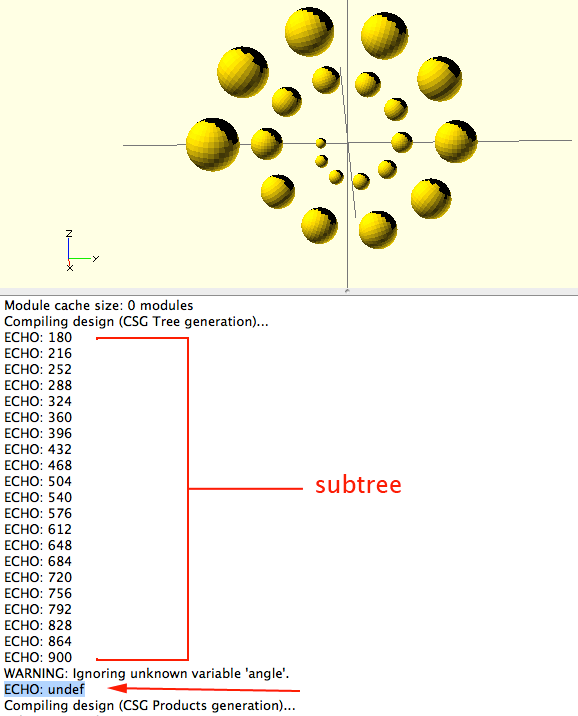This screenshot has width=578, height=716.
Task: Click the 'Module cache size: 0 modules' line
Action: pos(99,305)
